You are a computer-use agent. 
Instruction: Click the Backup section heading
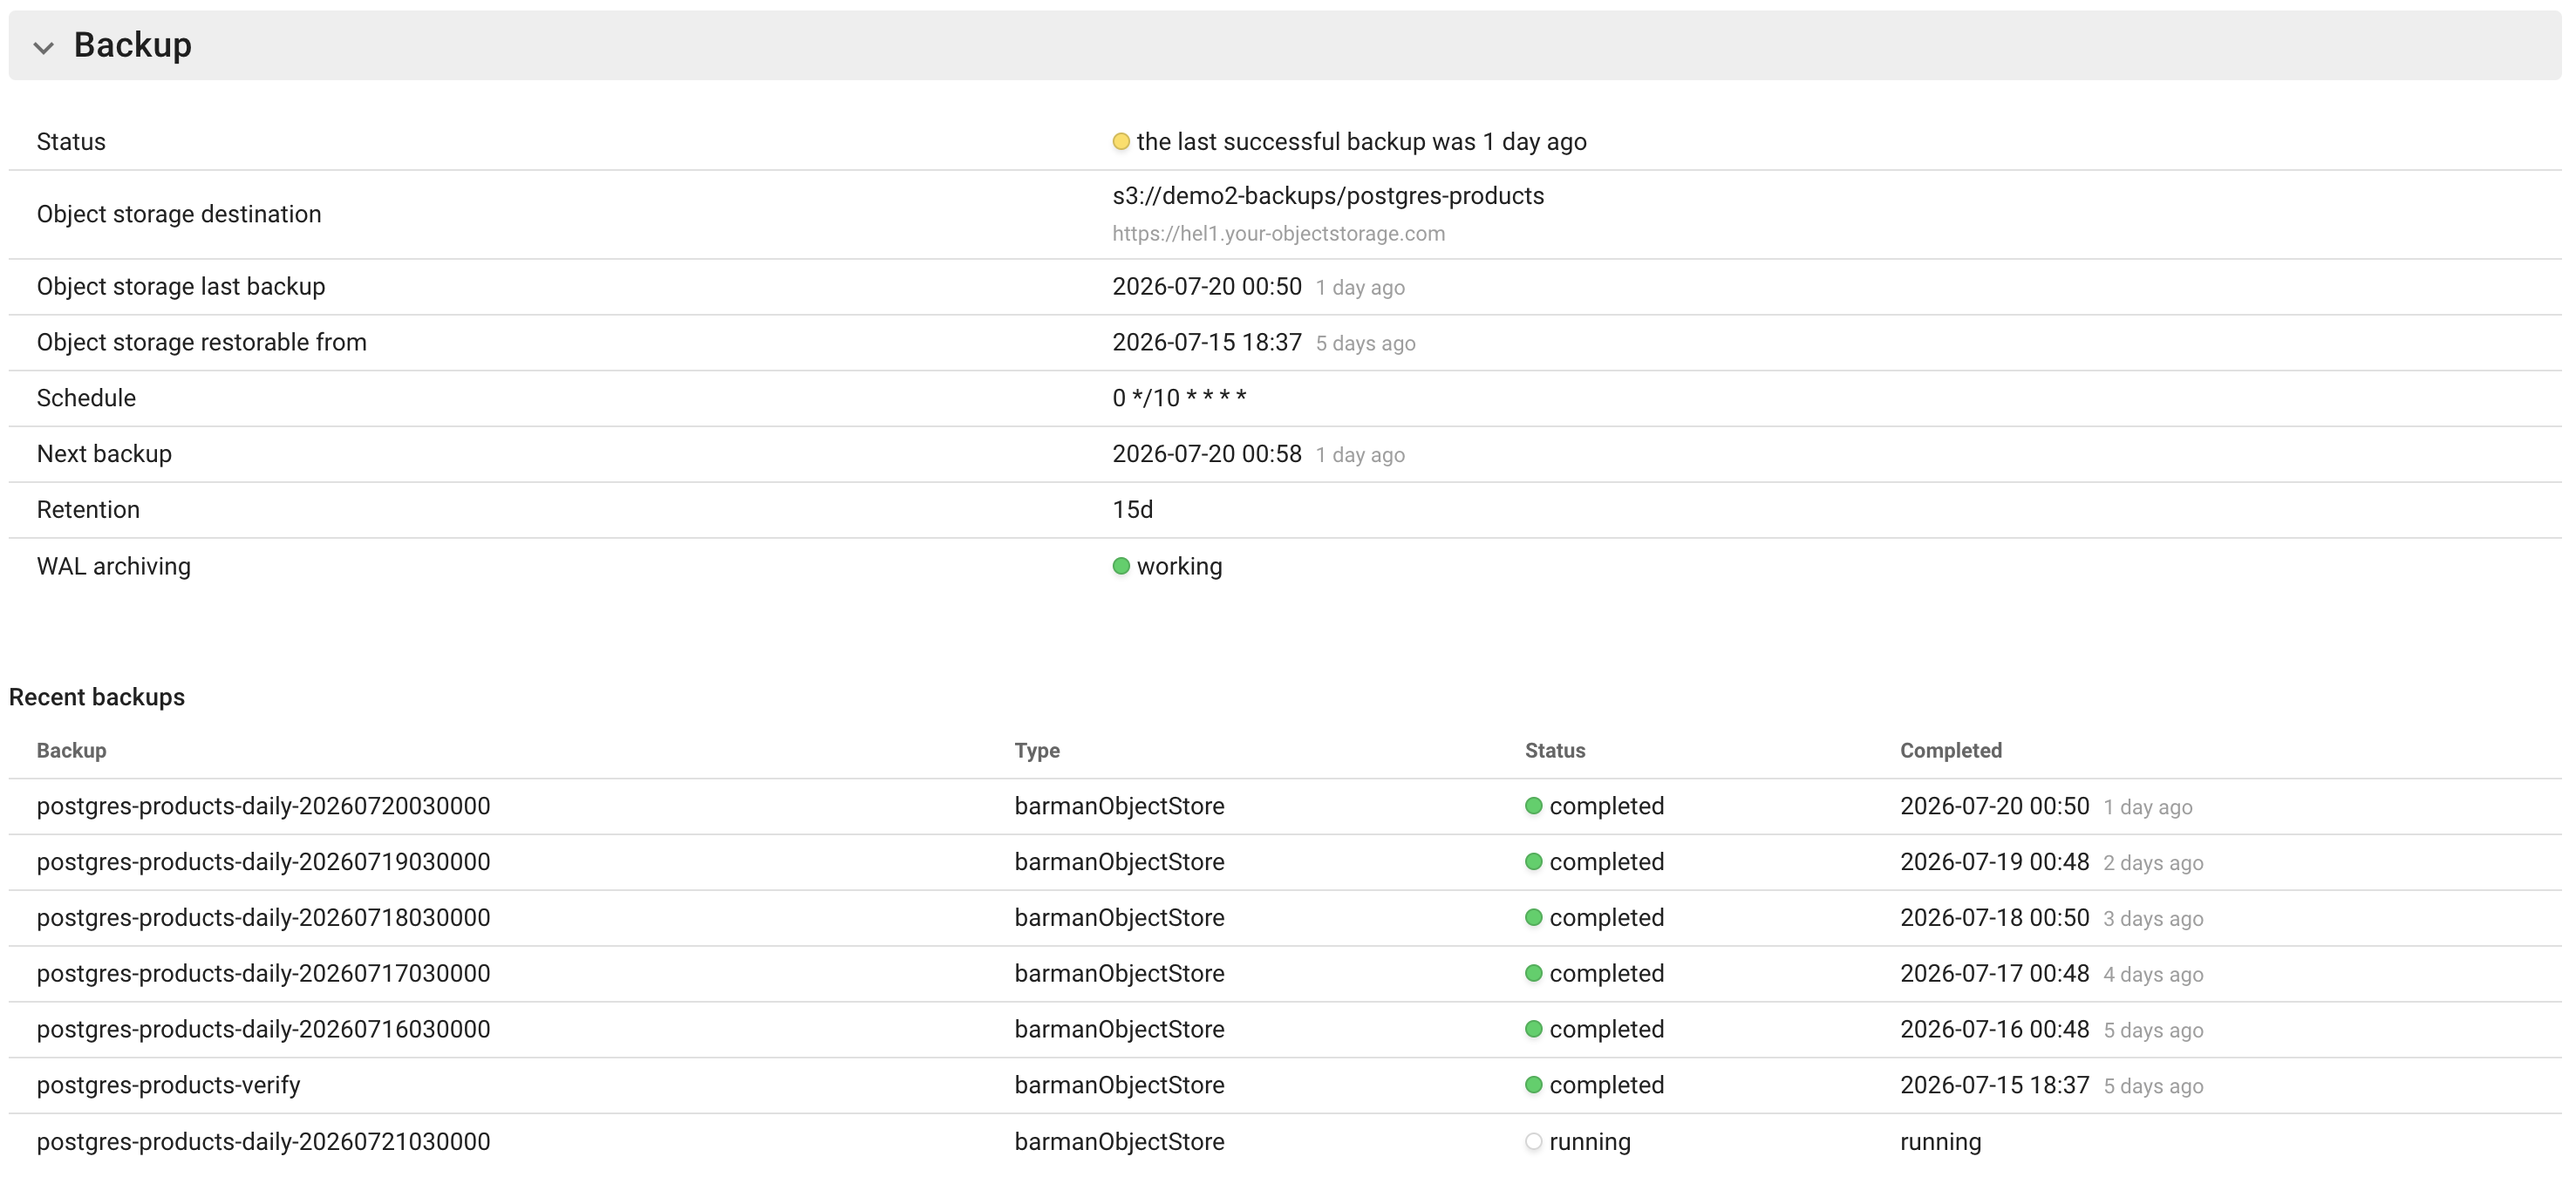coord(132,45)
